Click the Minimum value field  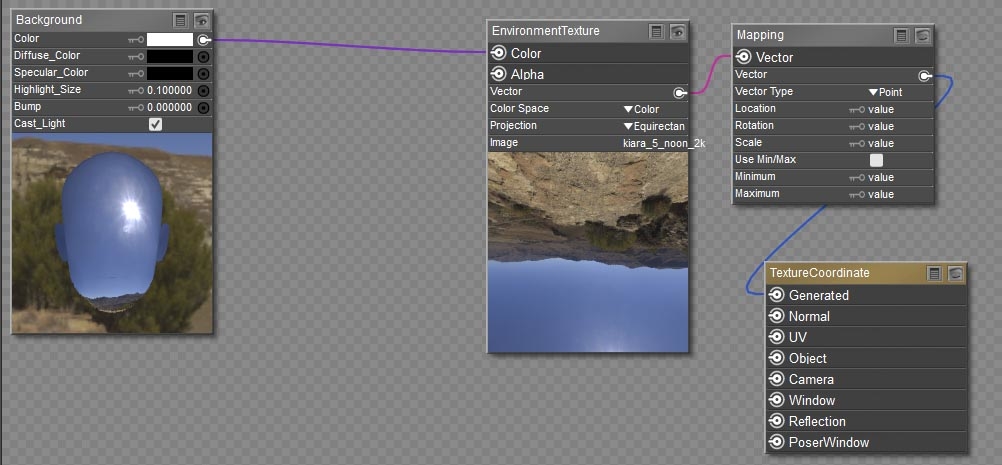pos(881,178)
